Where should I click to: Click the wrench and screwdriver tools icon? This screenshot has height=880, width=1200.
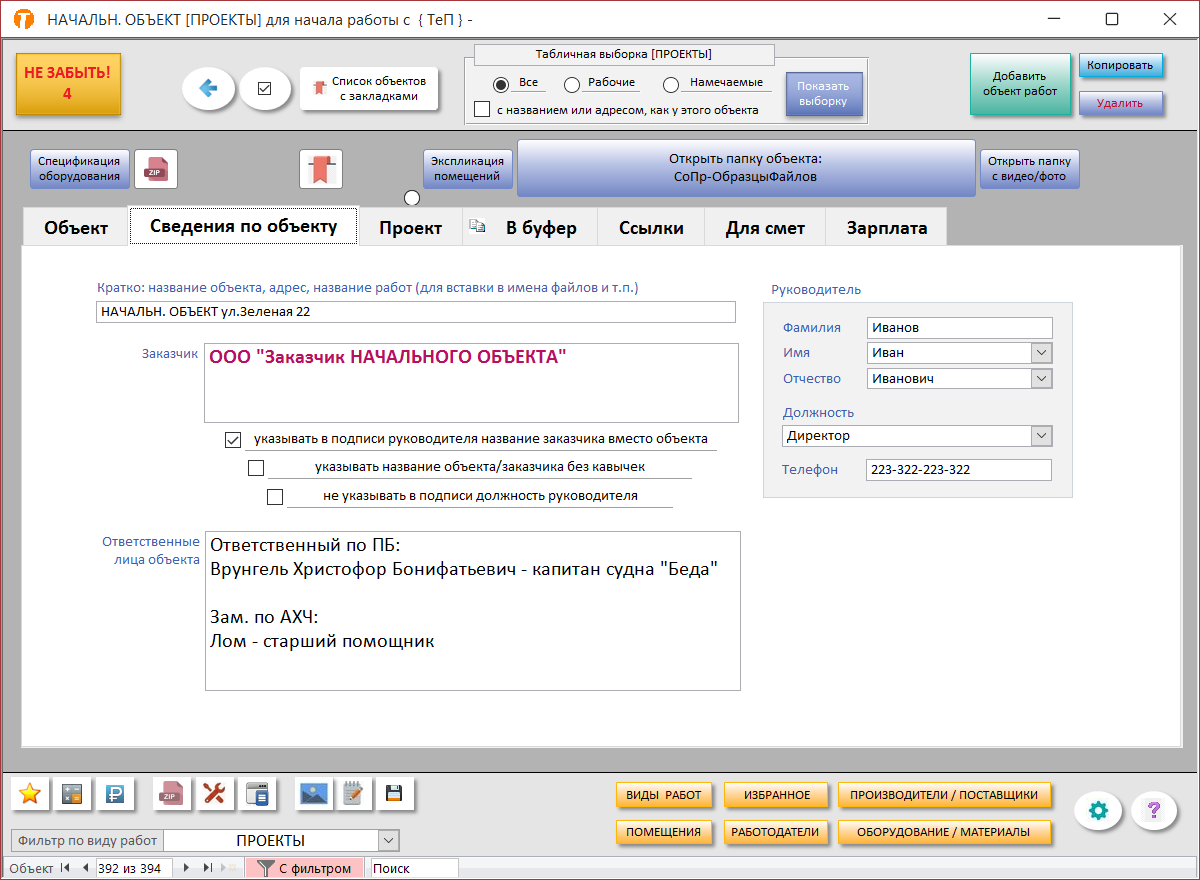(214, 794)
